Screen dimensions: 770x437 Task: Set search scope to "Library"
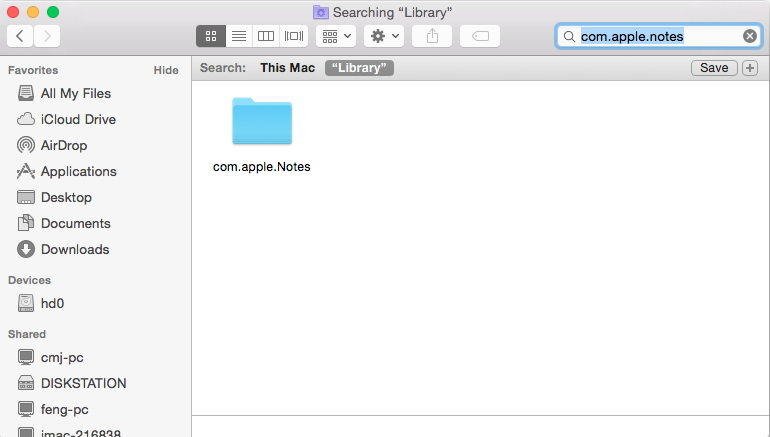[359, 68]
